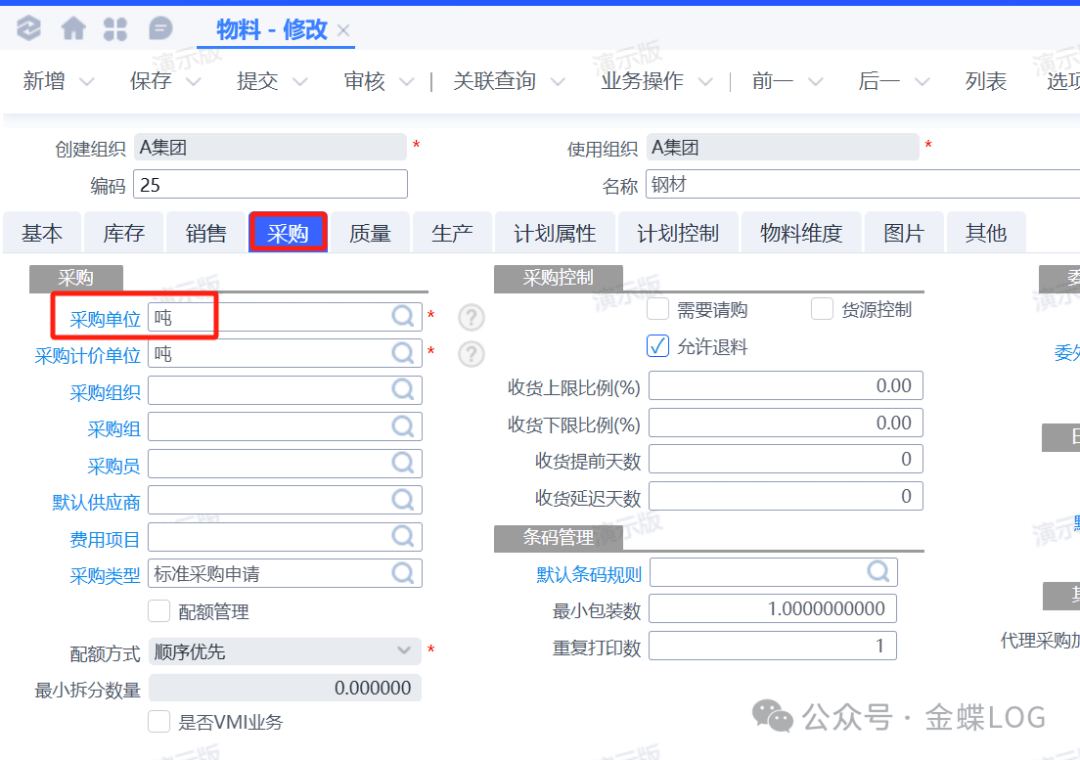
Task: Expand the 保存 dropdown arrow
Action: point(193,82)
